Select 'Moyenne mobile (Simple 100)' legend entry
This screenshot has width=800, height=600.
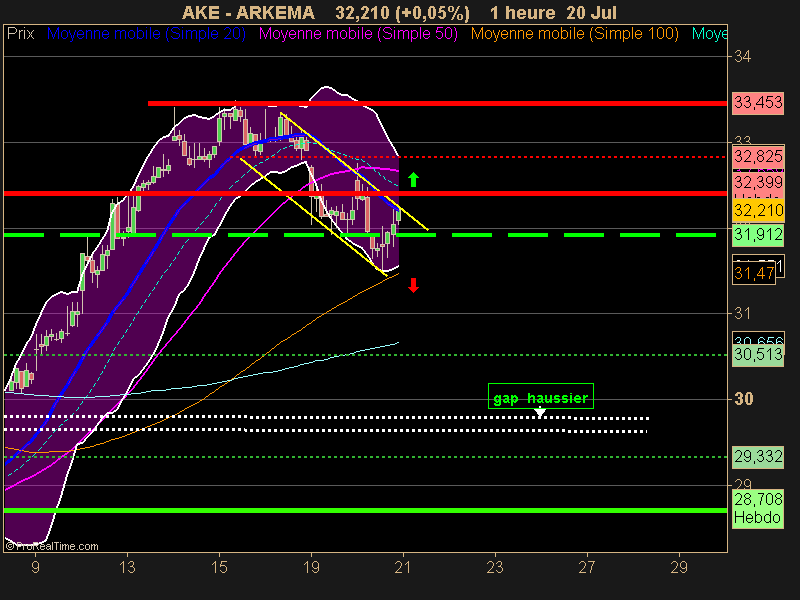[x=574, y=34]
